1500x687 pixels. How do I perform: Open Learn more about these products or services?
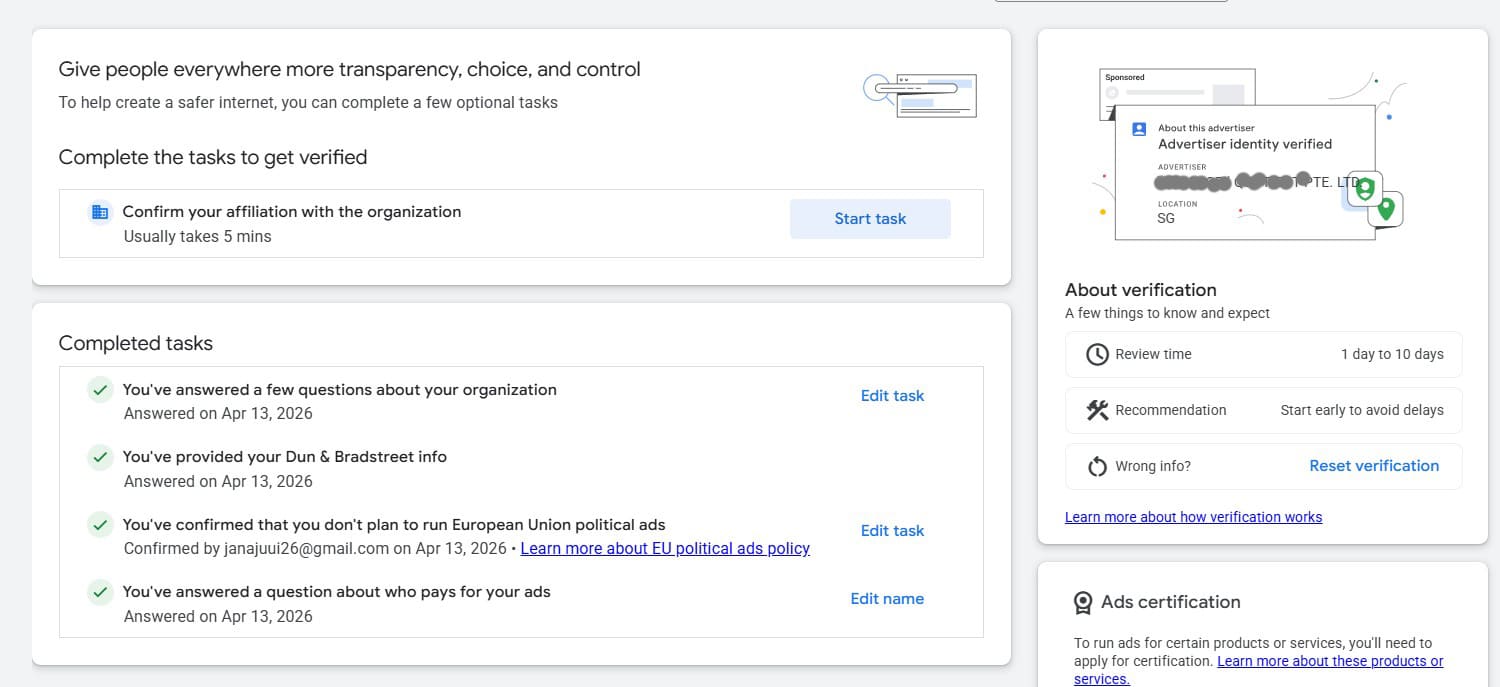tap(1329, 661)
